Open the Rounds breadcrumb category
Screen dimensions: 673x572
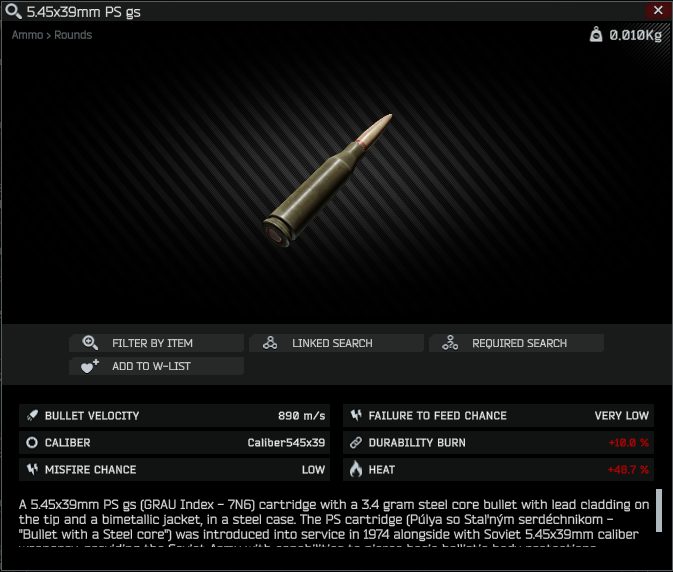click(x=73, y=35)
